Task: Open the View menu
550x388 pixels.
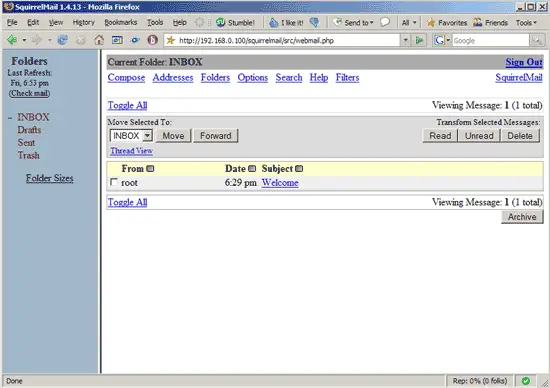Action: [x=56, y=22]
